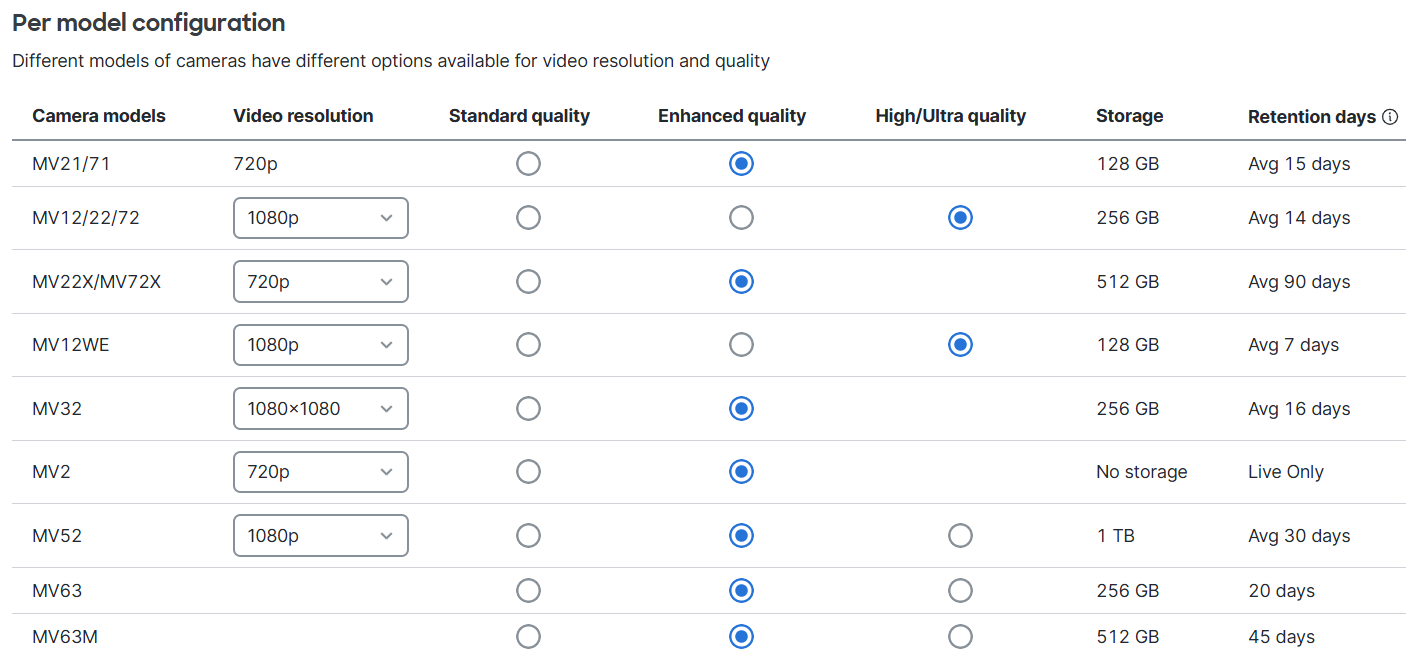This screenshot has height=658, width=1406.
Task: Click the High/Ultra quality MV12WE radio
Action: tap(960, 345)
